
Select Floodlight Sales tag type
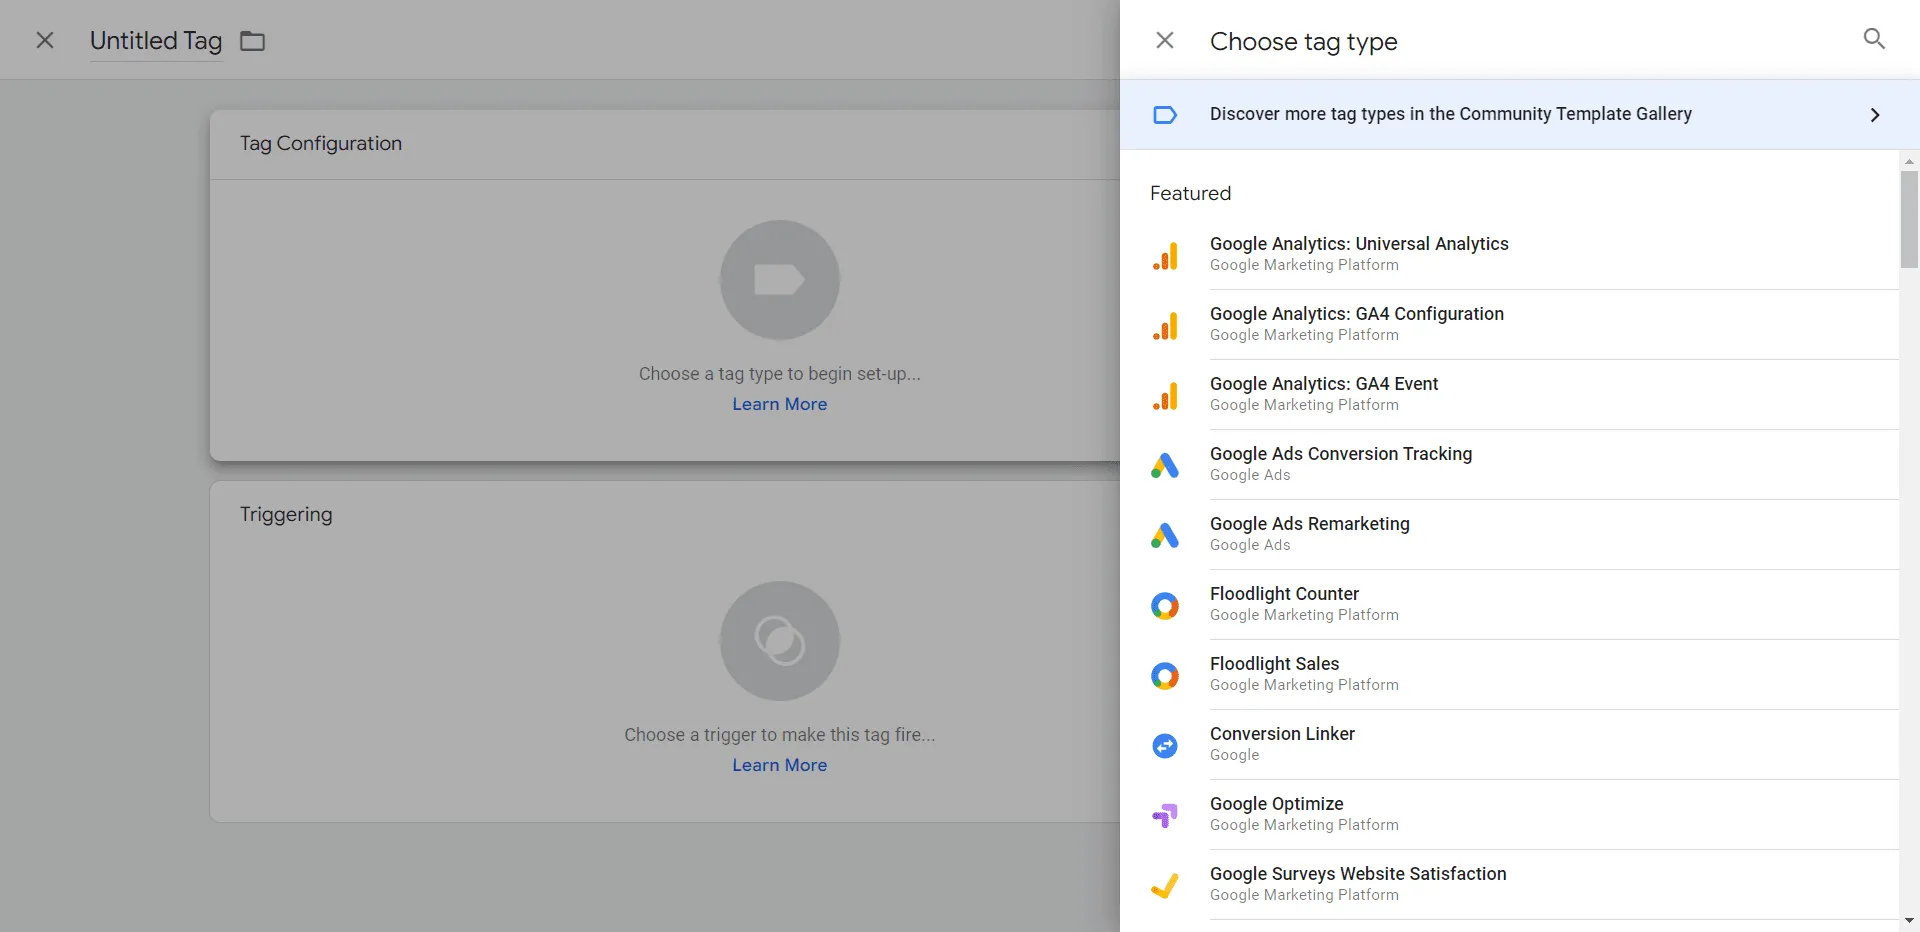pos(1510,675)
